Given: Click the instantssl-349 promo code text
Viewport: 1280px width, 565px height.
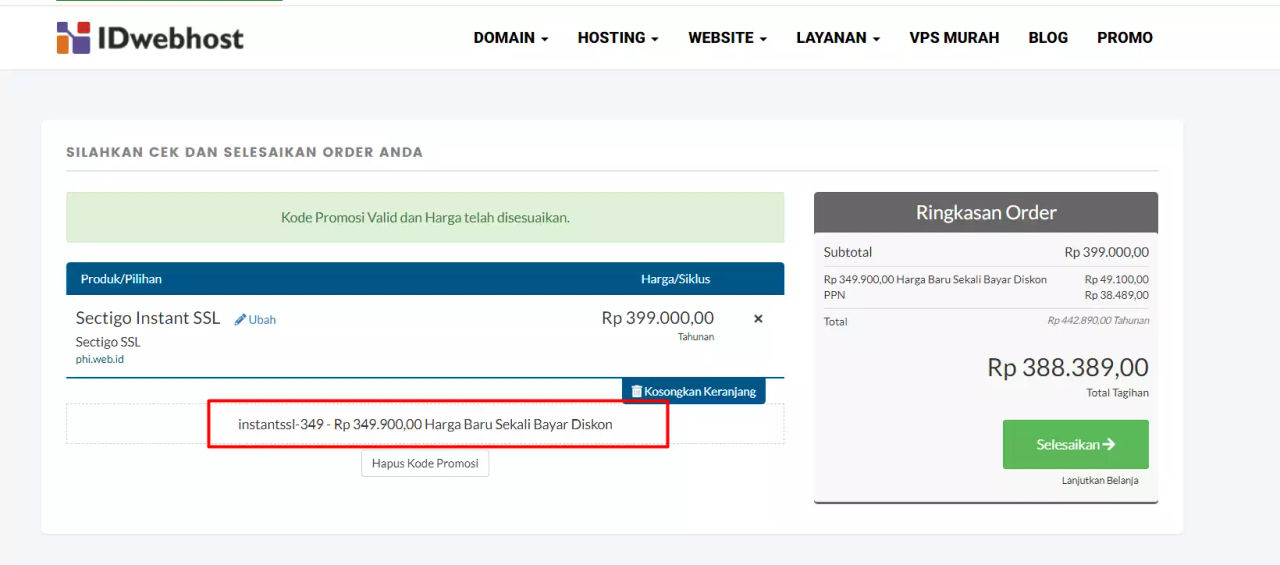Looking at the screenshot, I should point(425,424).
